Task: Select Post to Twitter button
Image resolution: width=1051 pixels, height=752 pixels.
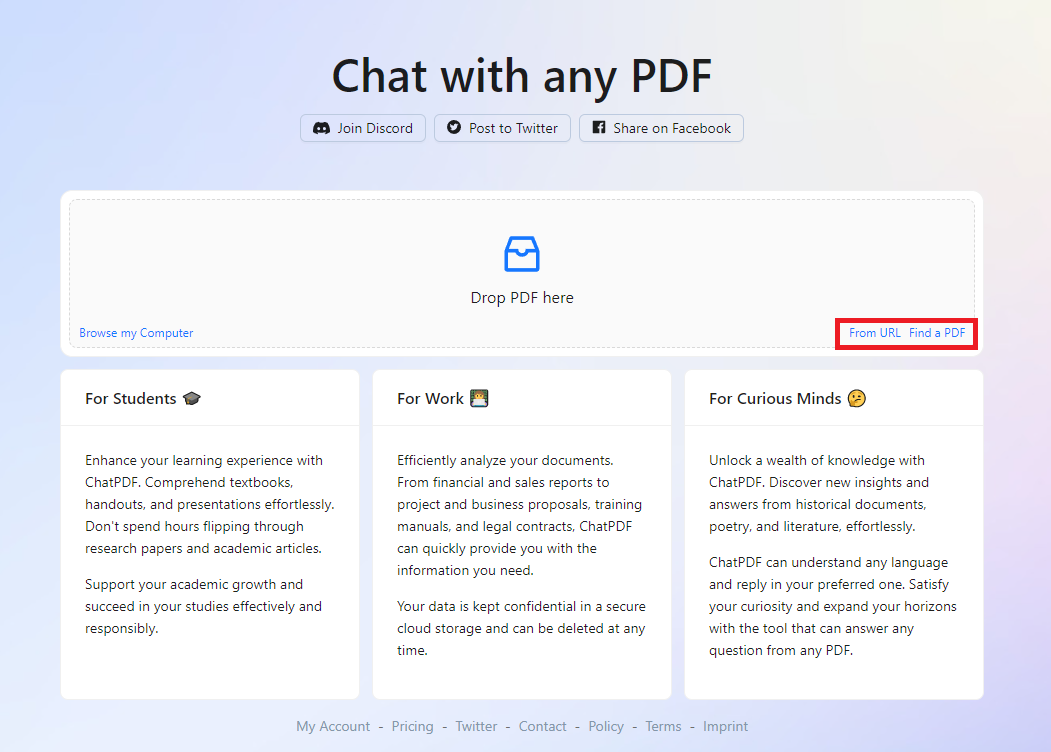Action: (x=502, y=128)
